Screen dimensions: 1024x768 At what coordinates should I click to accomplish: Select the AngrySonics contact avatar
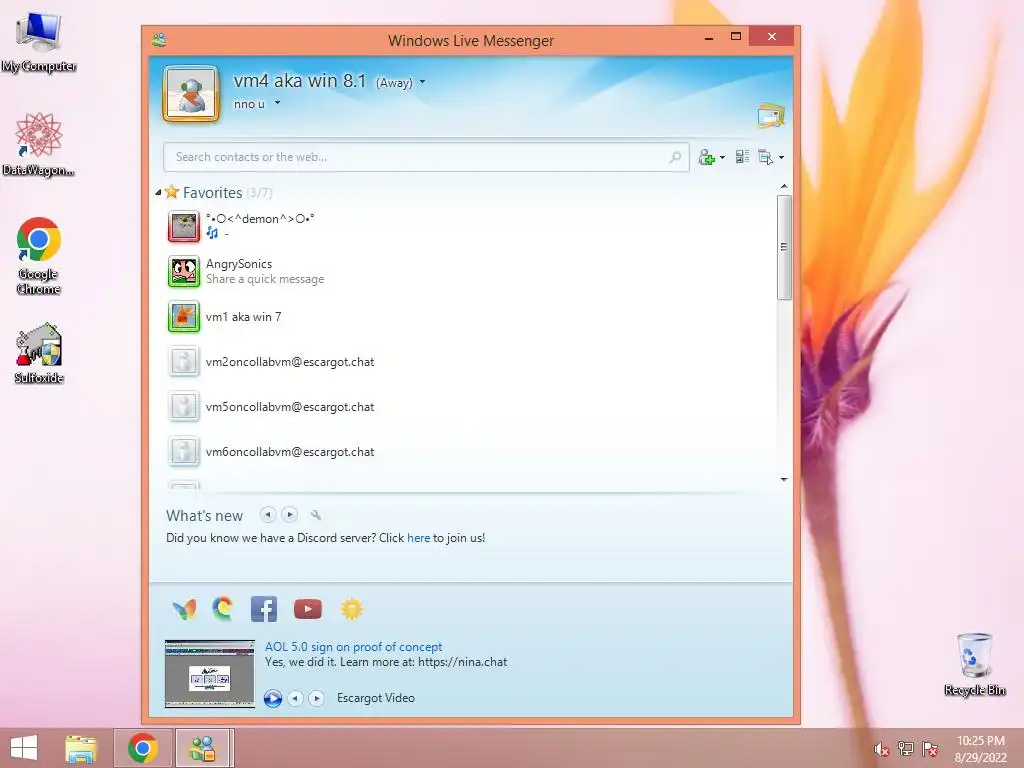184,272
